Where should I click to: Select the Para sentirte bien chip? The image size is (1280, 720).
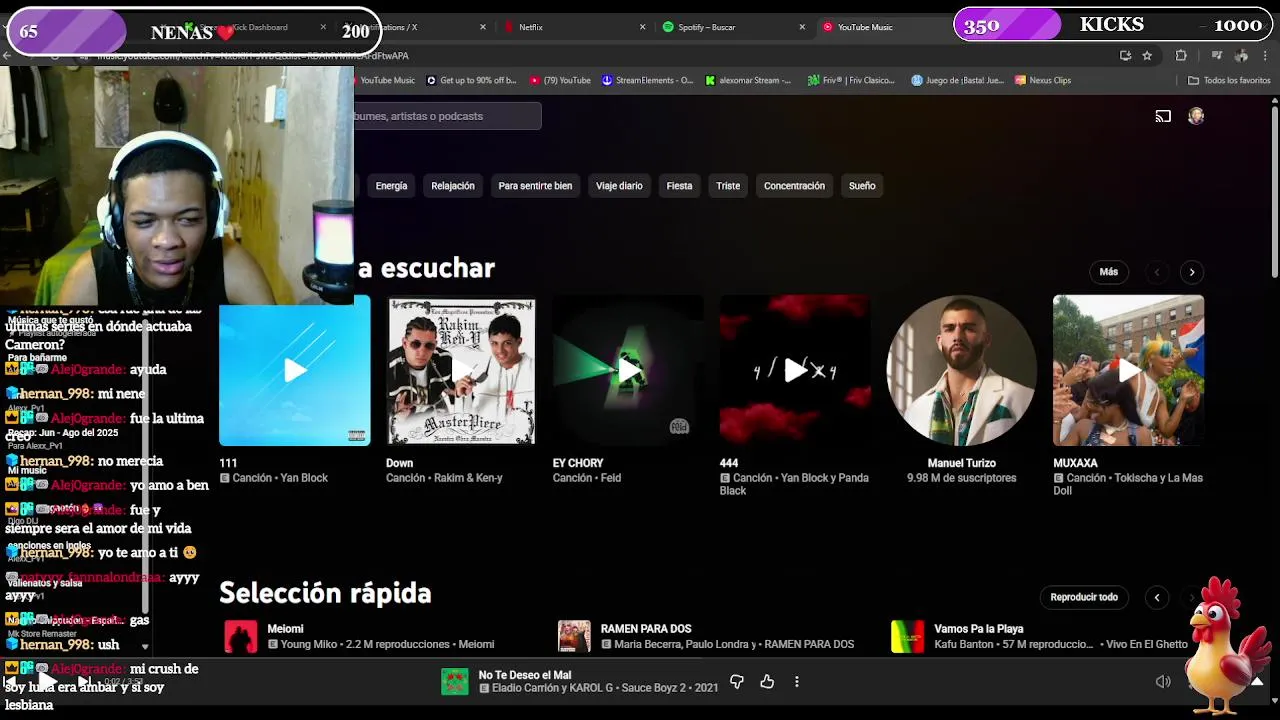535,186
